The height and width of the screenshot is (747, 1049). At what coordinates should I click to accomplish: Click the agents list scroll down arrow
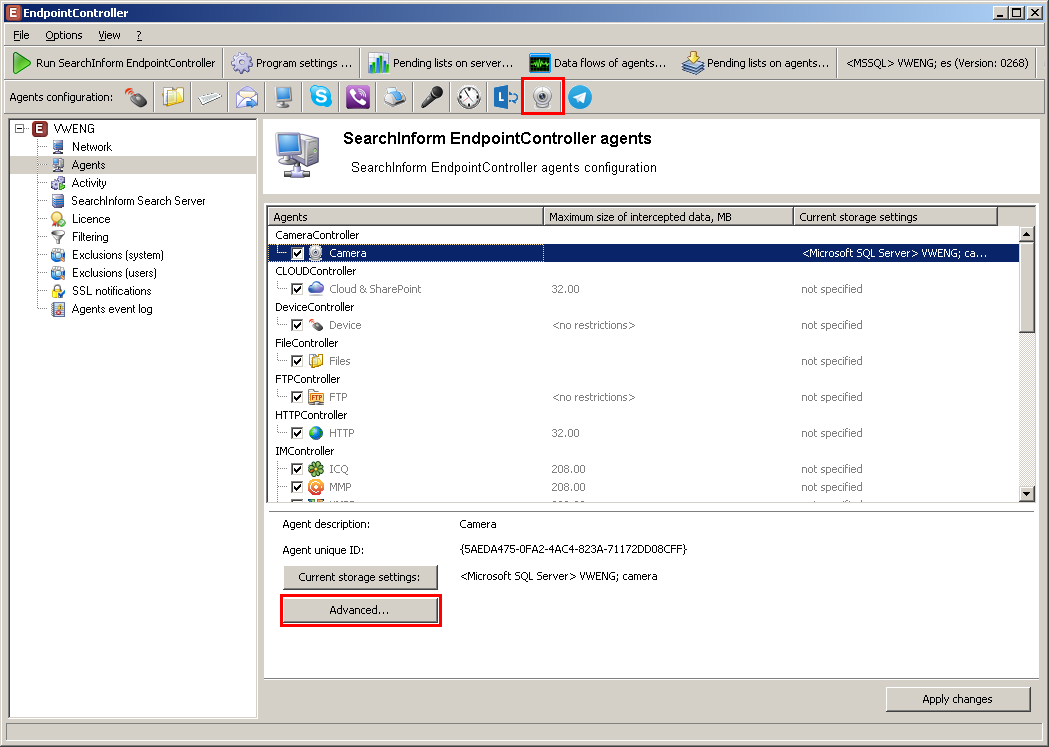coord(1027,494)
